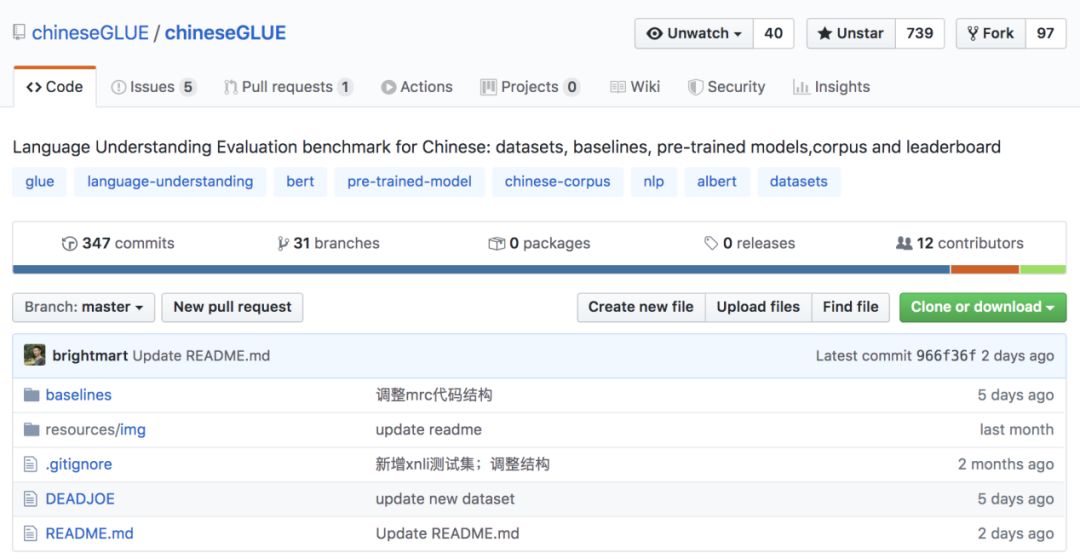
Task: Click the .gitignore file icon
Action: point(30,464)
